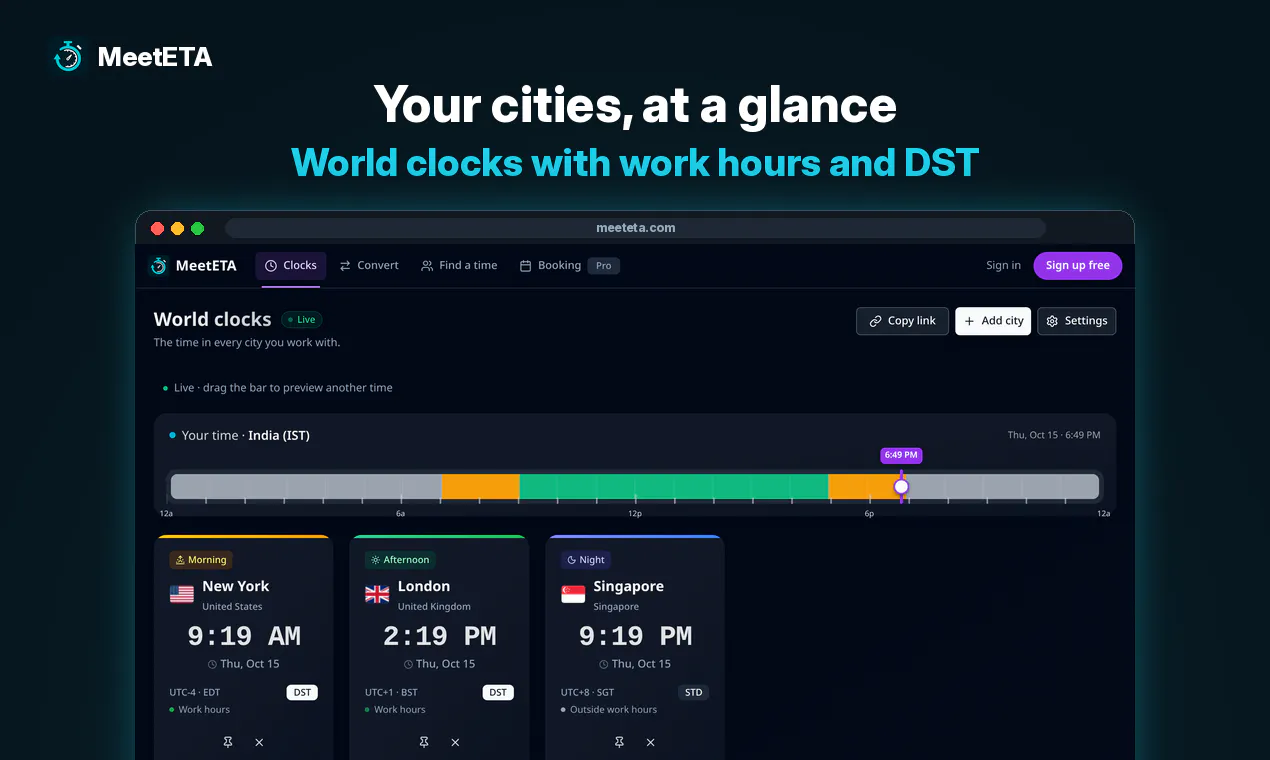Screen dimensions: 1270x760
Task: Click the large MeetETA stopwatch logo above the headline
Action: pyautogui.click(x=68, y=57)
